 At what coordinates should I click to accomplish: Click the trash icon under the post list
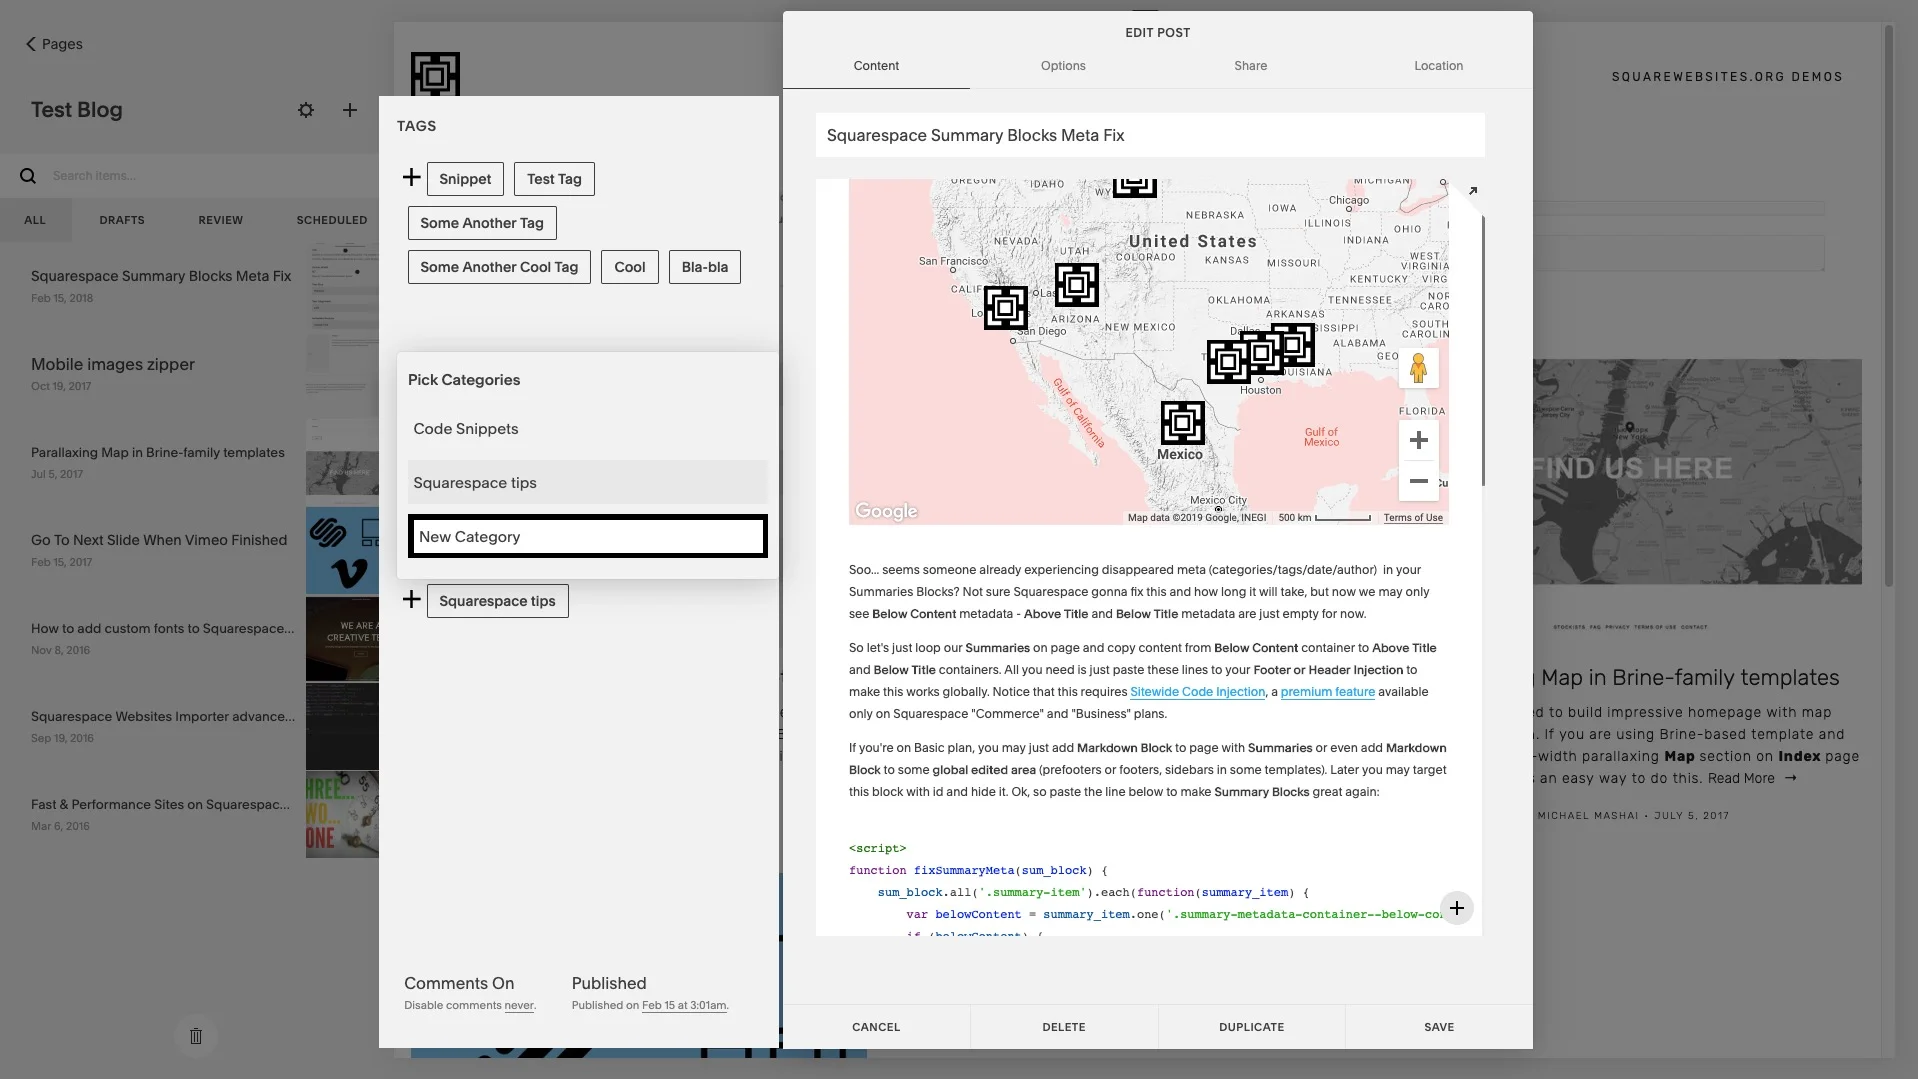pyautogui.click(x=196, y=1036)
